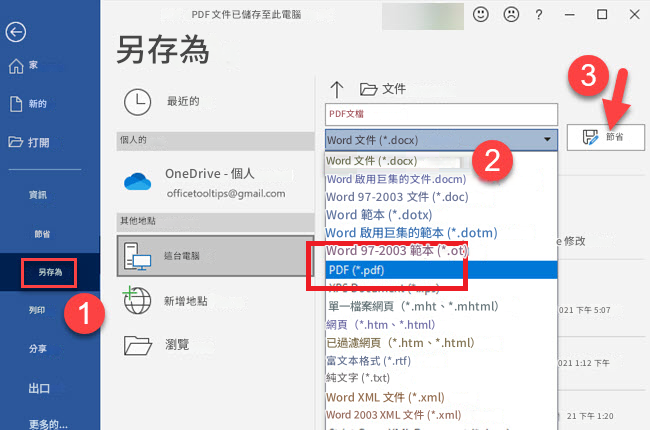Click the back arrow icon
Viewport: 650px width, 430px height.
point(16,32)
